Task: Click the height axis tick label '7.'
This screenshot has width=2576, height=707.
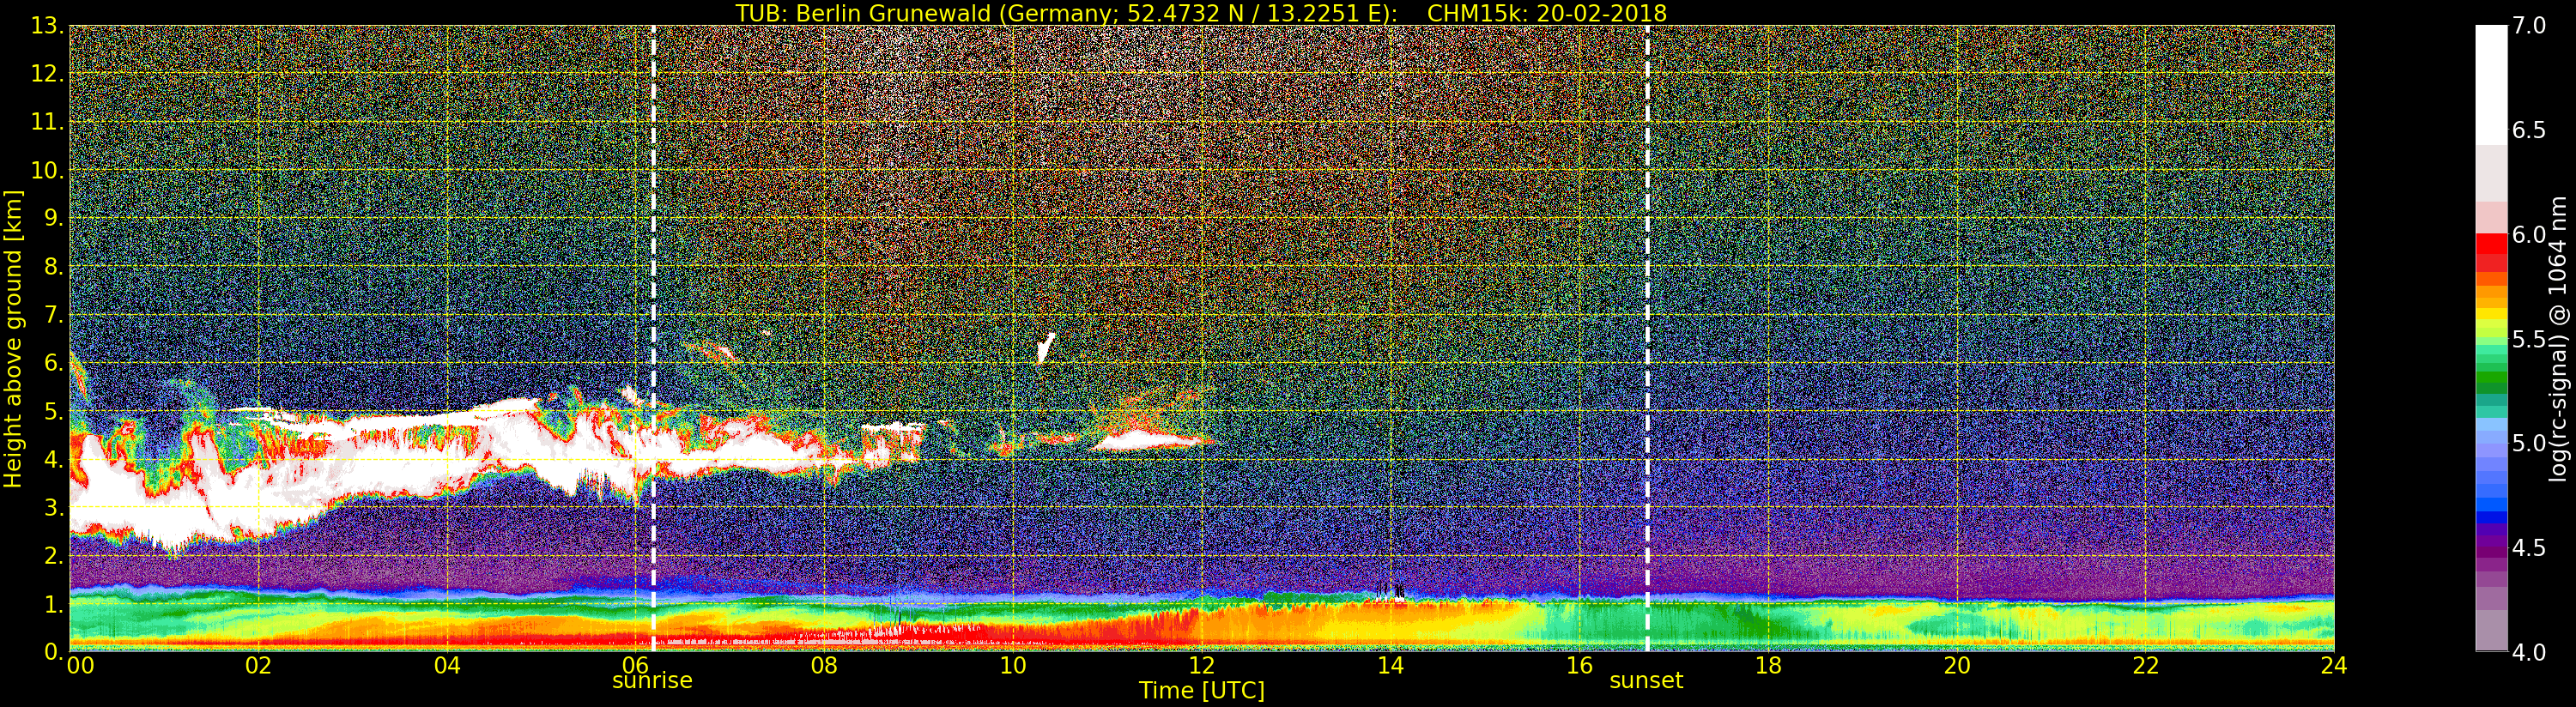Action: [54, 315]
